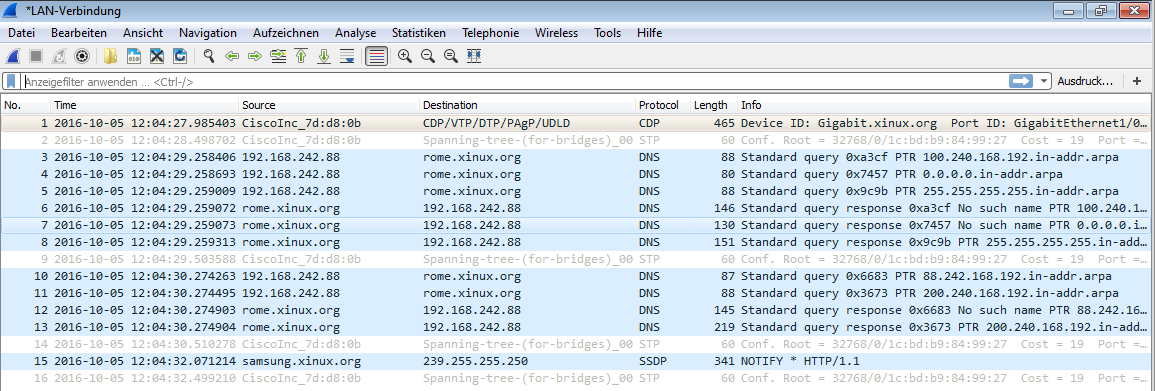Open the Aufzeichnen menu
The width and height of the screenshot is (1155, 391).
click(x=286, y=33)
